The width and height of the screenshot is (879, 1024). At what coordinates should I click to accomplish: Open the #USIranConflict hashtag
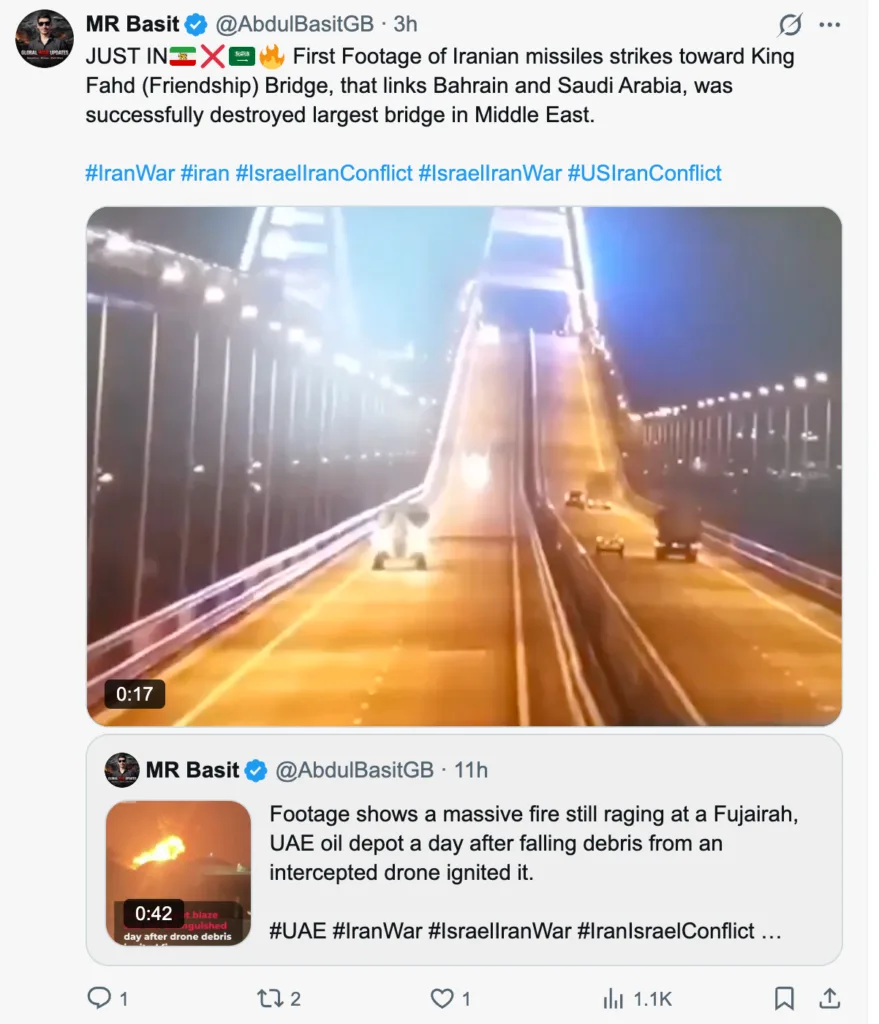click(644, 173)
